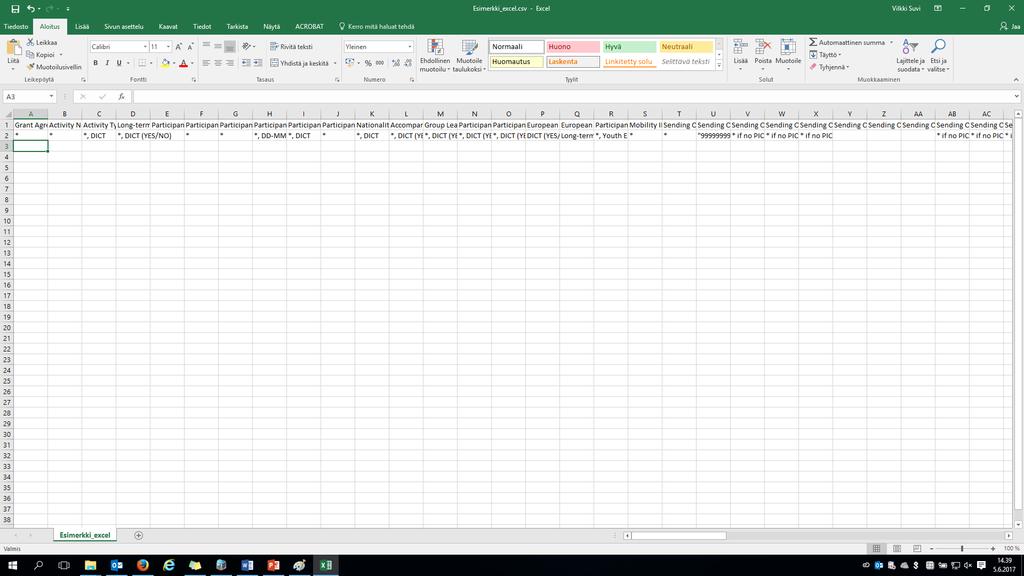Align cell text to the left
This screenshot has width=1024, height=576.
206,63
